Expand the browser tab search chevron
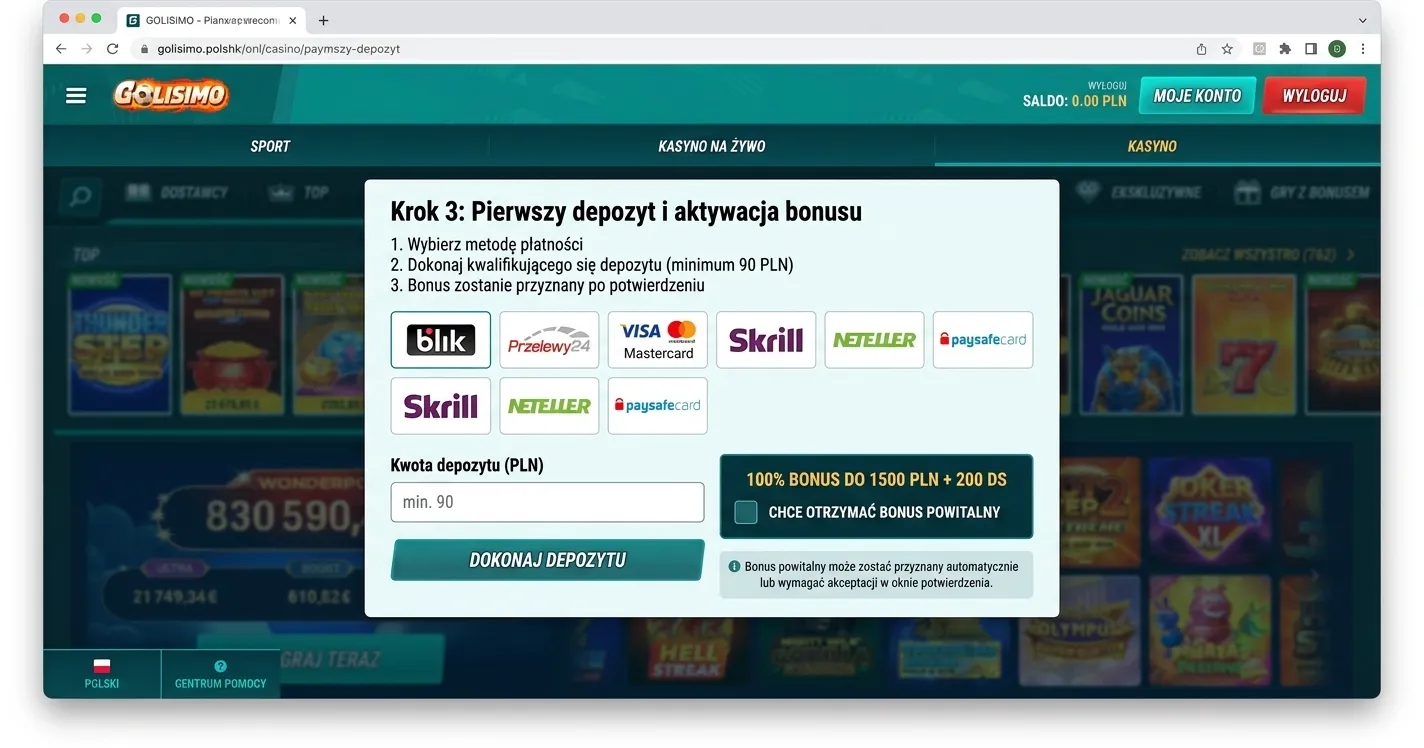Image resolution: width=1424 pixels, height=748 pixels. click(1362, 20)
